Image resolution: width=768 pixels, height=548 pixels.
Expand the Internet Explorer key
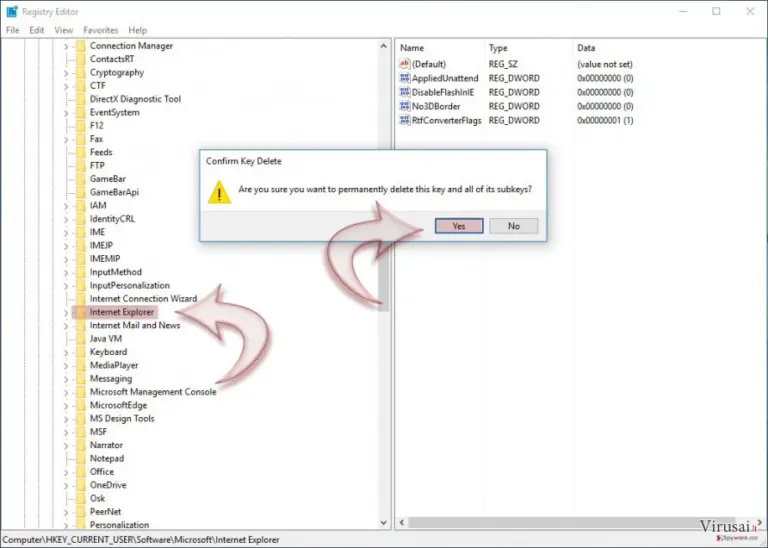(x=66, y=312)
